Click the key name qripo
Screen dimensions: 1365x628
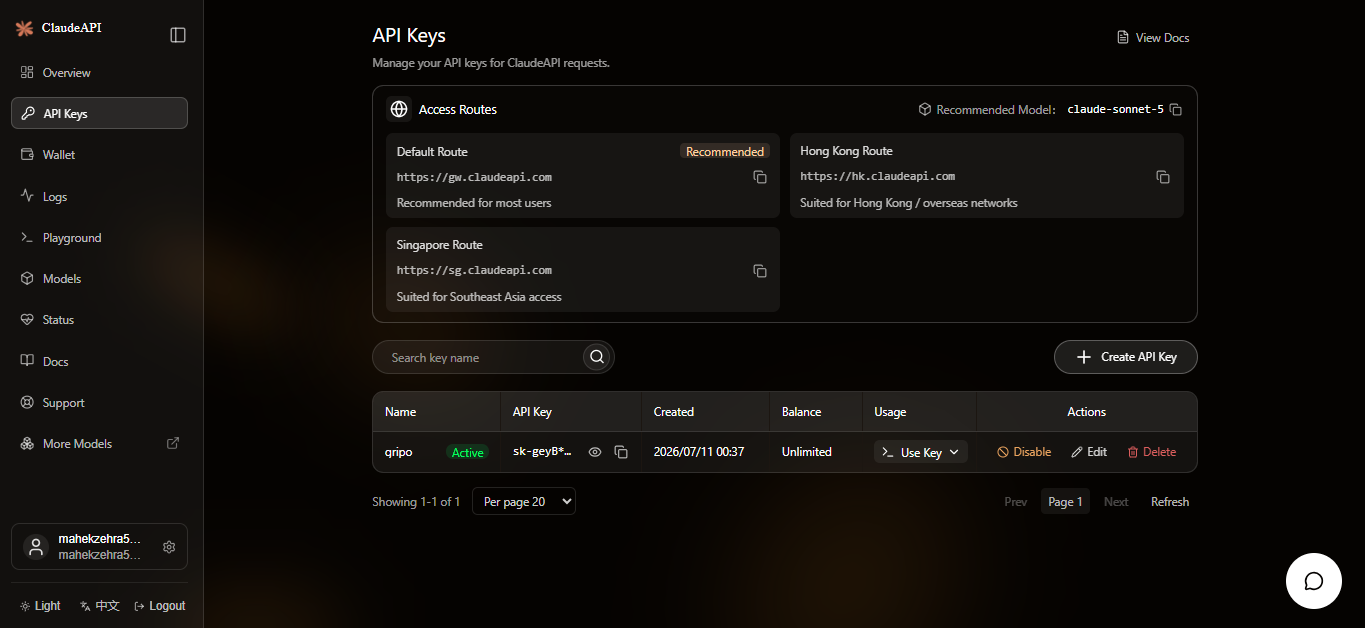tap(399, 452)
